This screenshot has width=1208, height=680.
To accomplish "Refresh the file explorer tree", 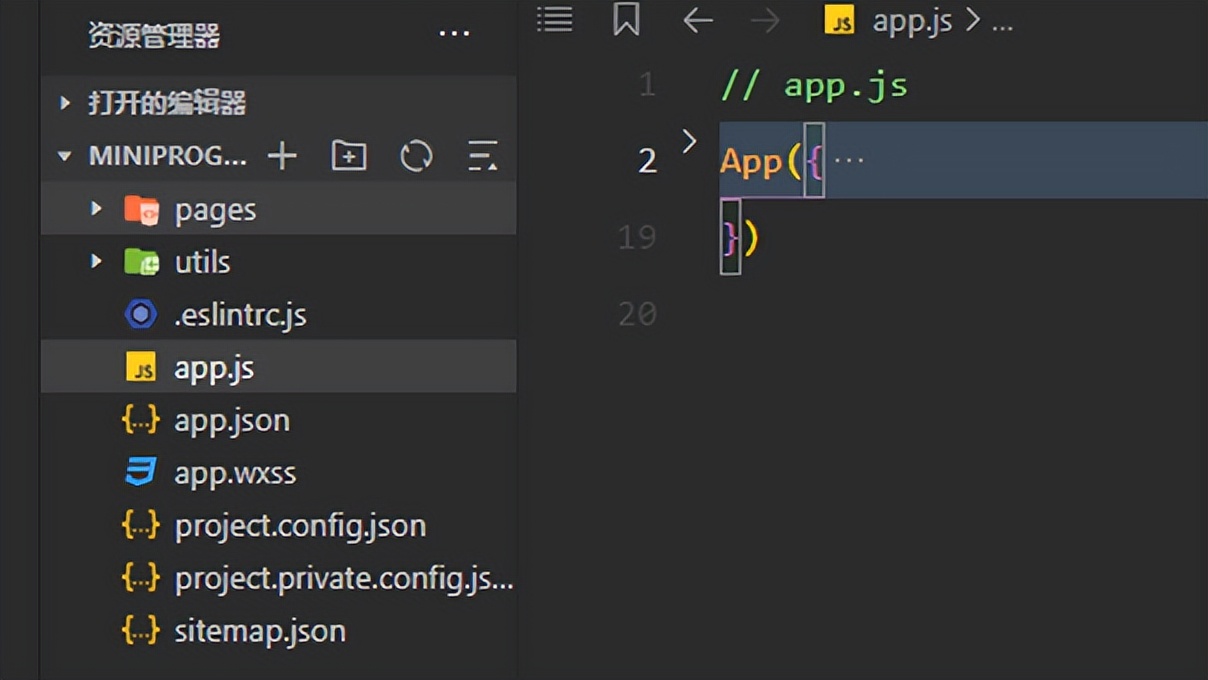I will 416,156.
